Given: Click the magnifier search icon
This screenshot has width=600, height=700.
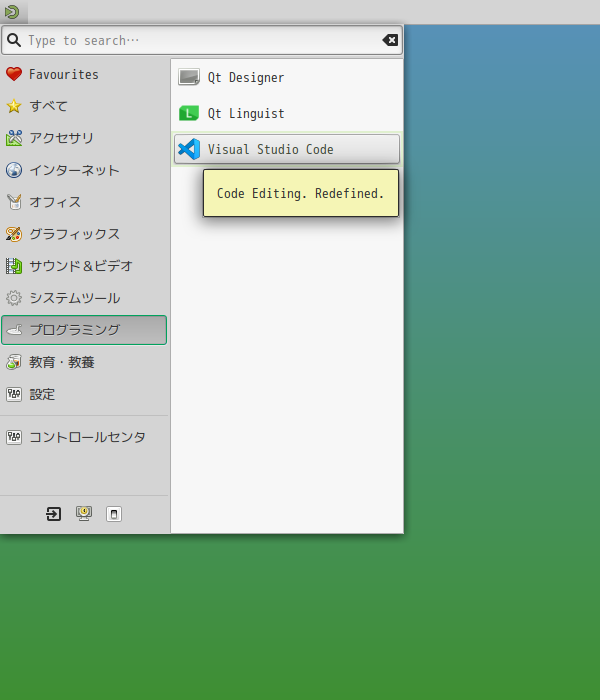Looking at the screenshot, I should click(x=14, y=40).
